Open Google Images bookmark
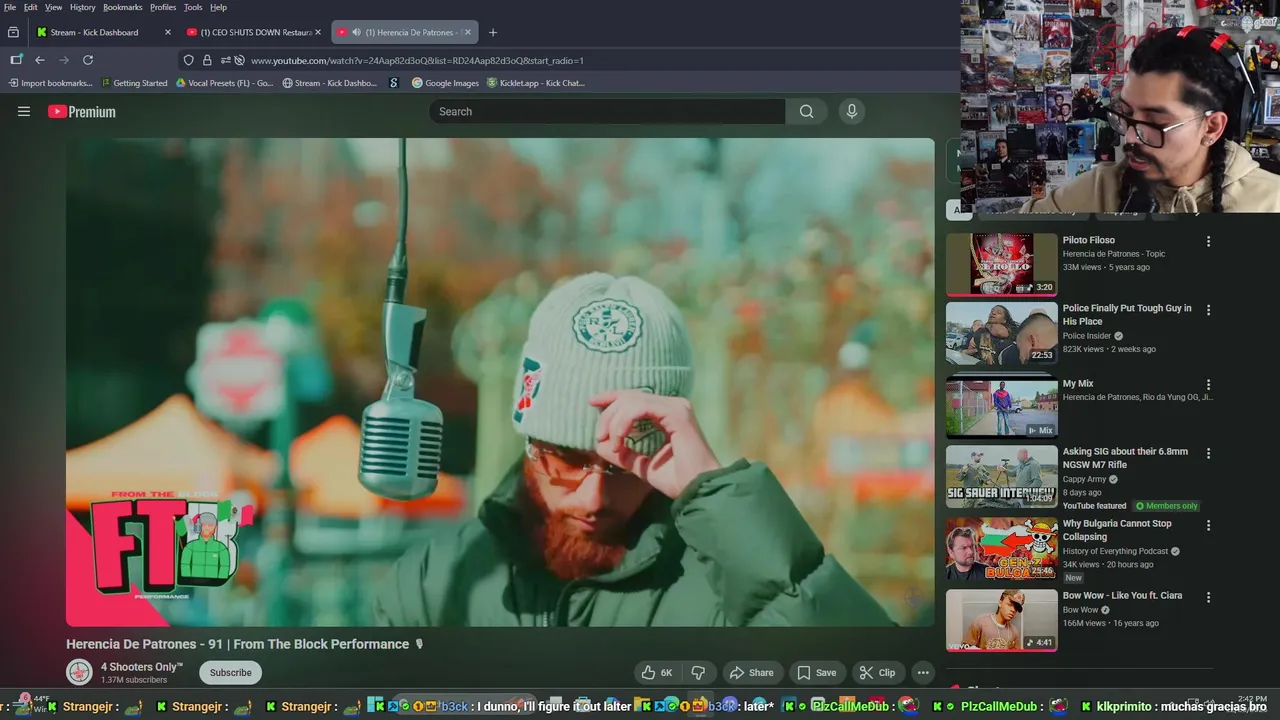Screen dimensions: 1280x720 (446, 83)
